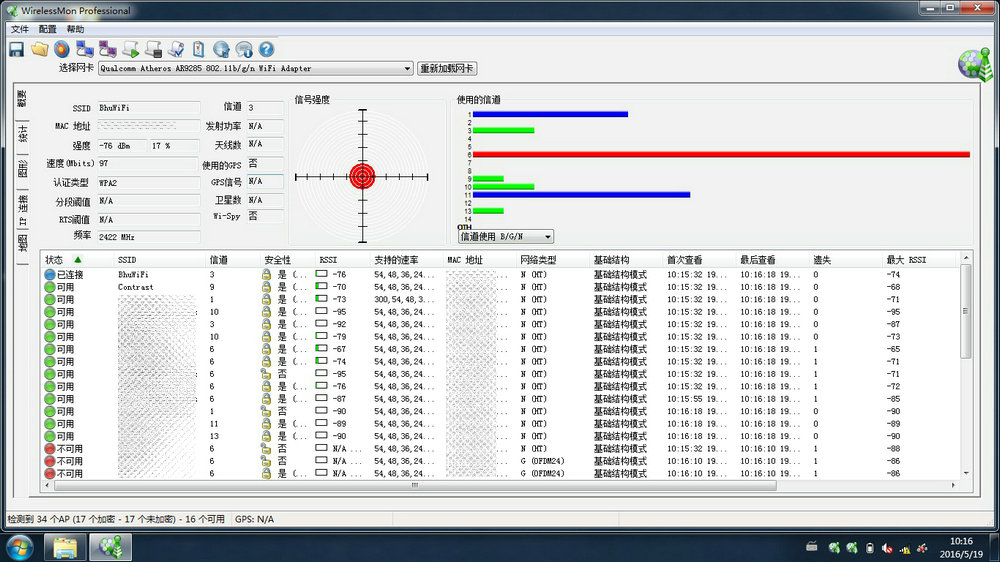Open the 文件 menu
1000x562 pixels.
(20, 29)
